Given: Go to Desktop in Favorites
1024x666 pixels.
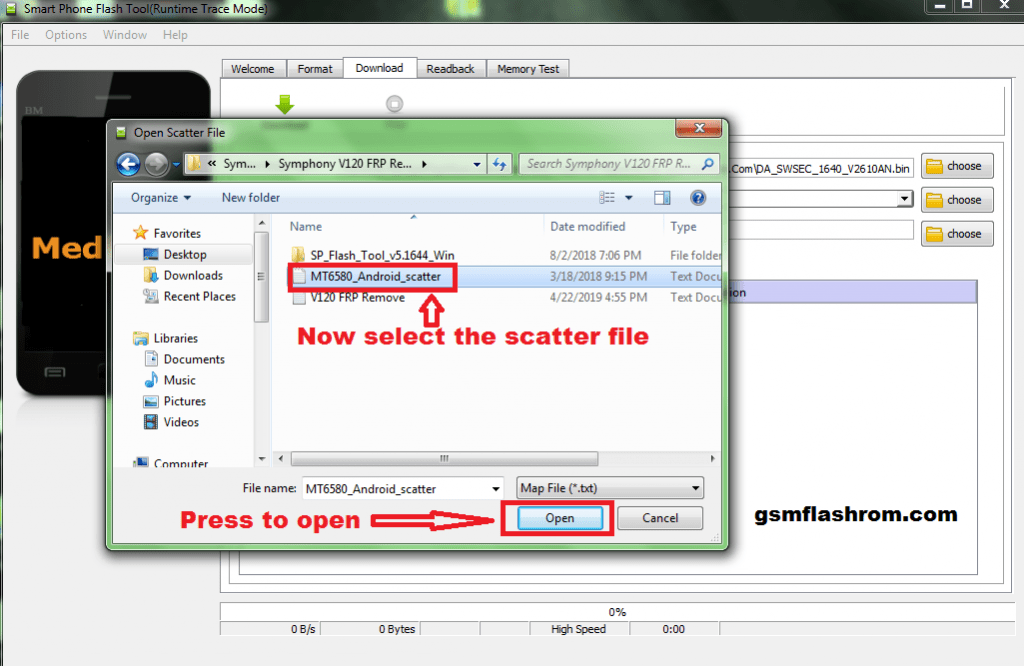Looking at the screenshot, I should coord(185,255).
